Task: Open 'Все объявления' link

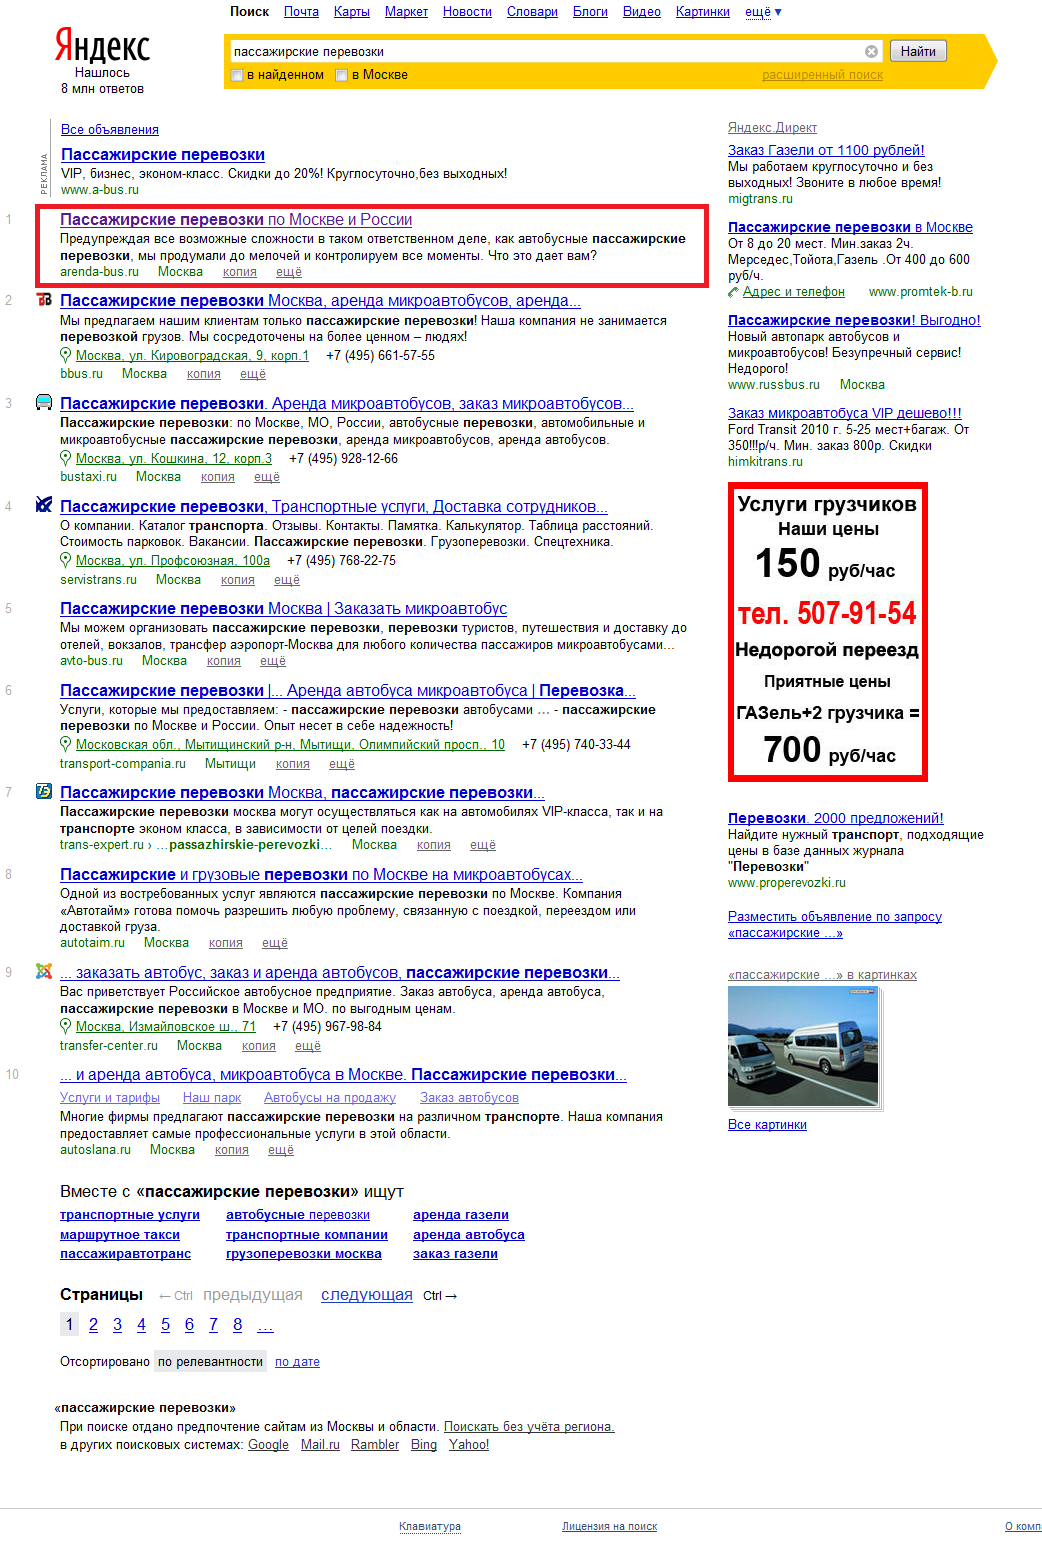Action: point(110,130)
